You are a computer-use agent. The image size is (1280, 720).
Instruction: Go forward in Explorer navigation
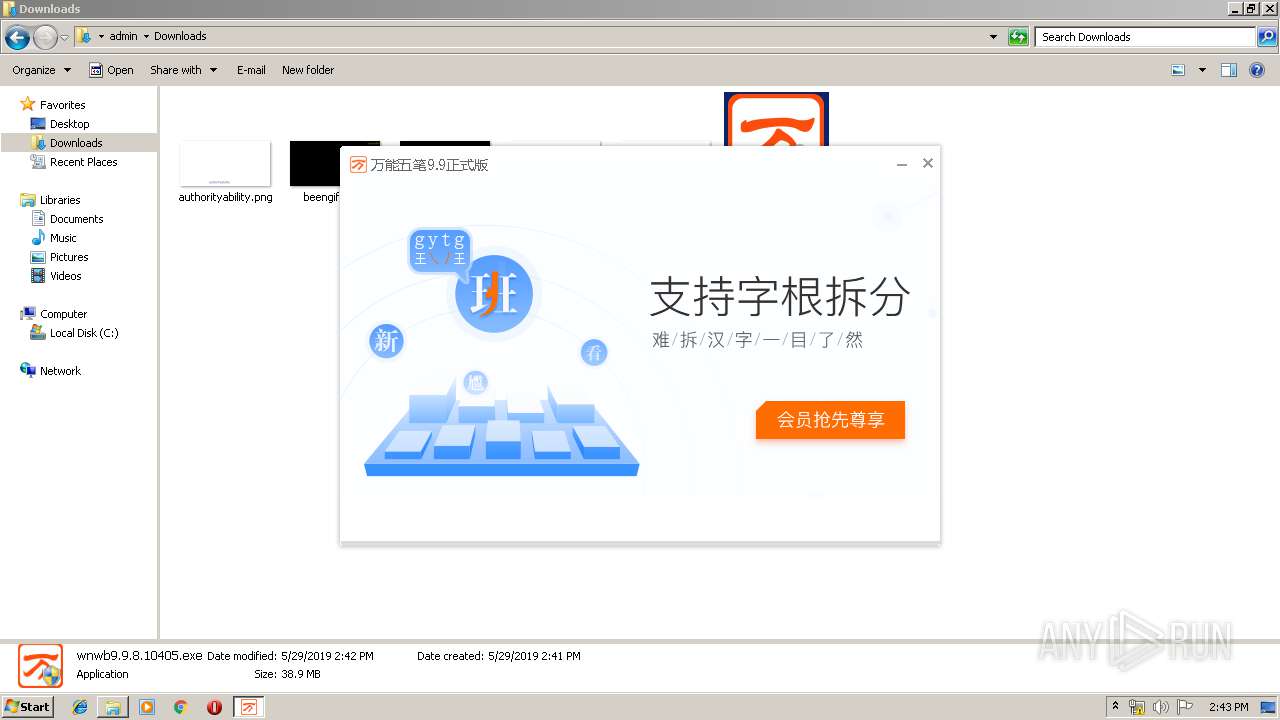click(x=45, y=38)
